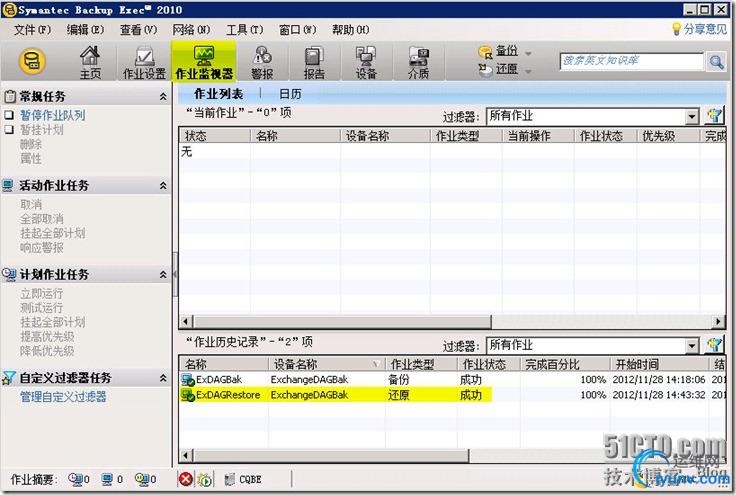This screenshot has width=736, height=495.
Task: Click the ExDAGRestore job icon
Action: point(188,395)
